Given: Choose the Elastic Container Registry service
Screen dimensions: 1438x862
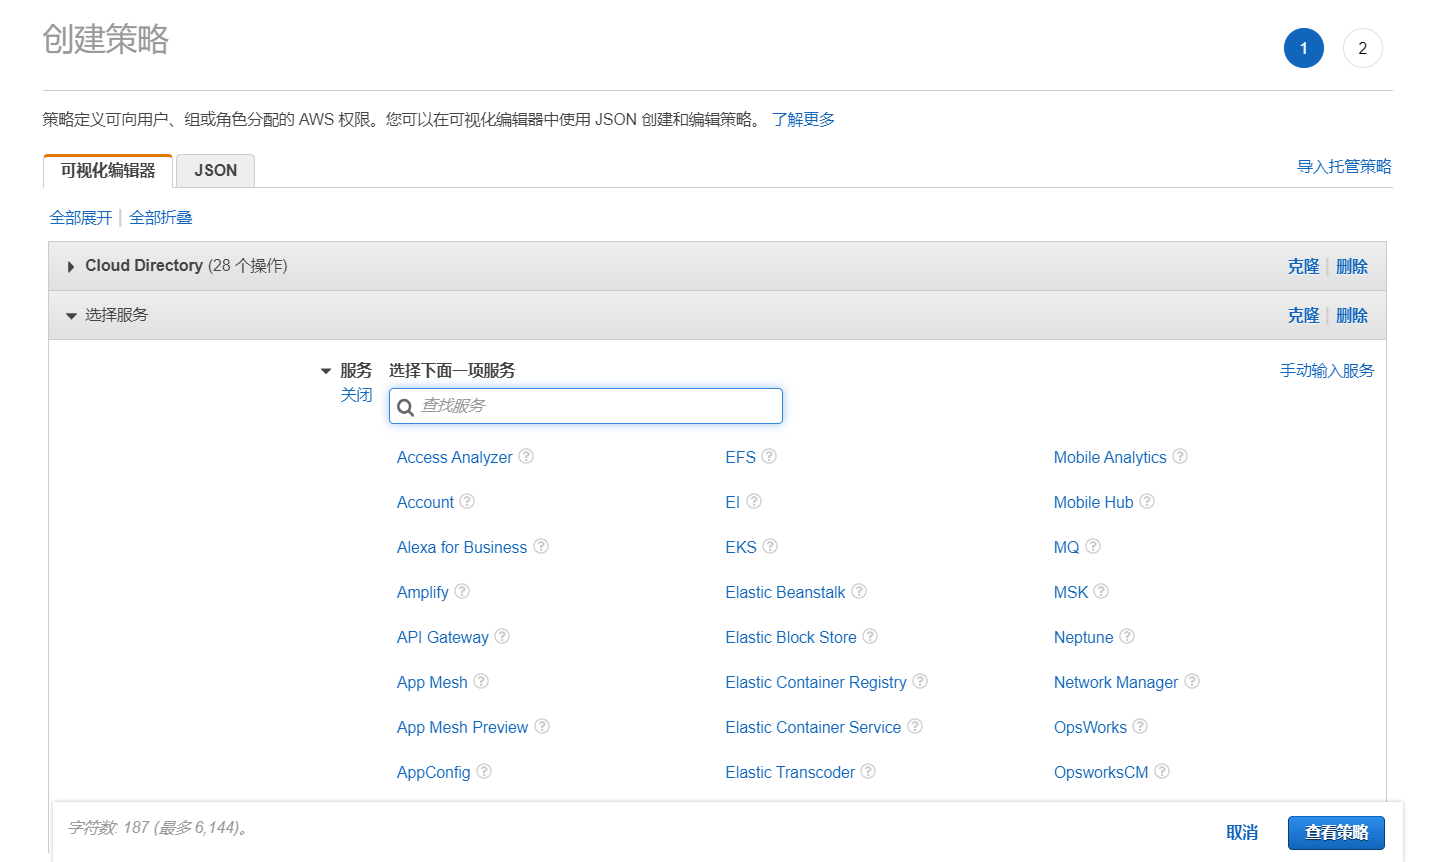Looking at the screenshot, I should [815, 682].
